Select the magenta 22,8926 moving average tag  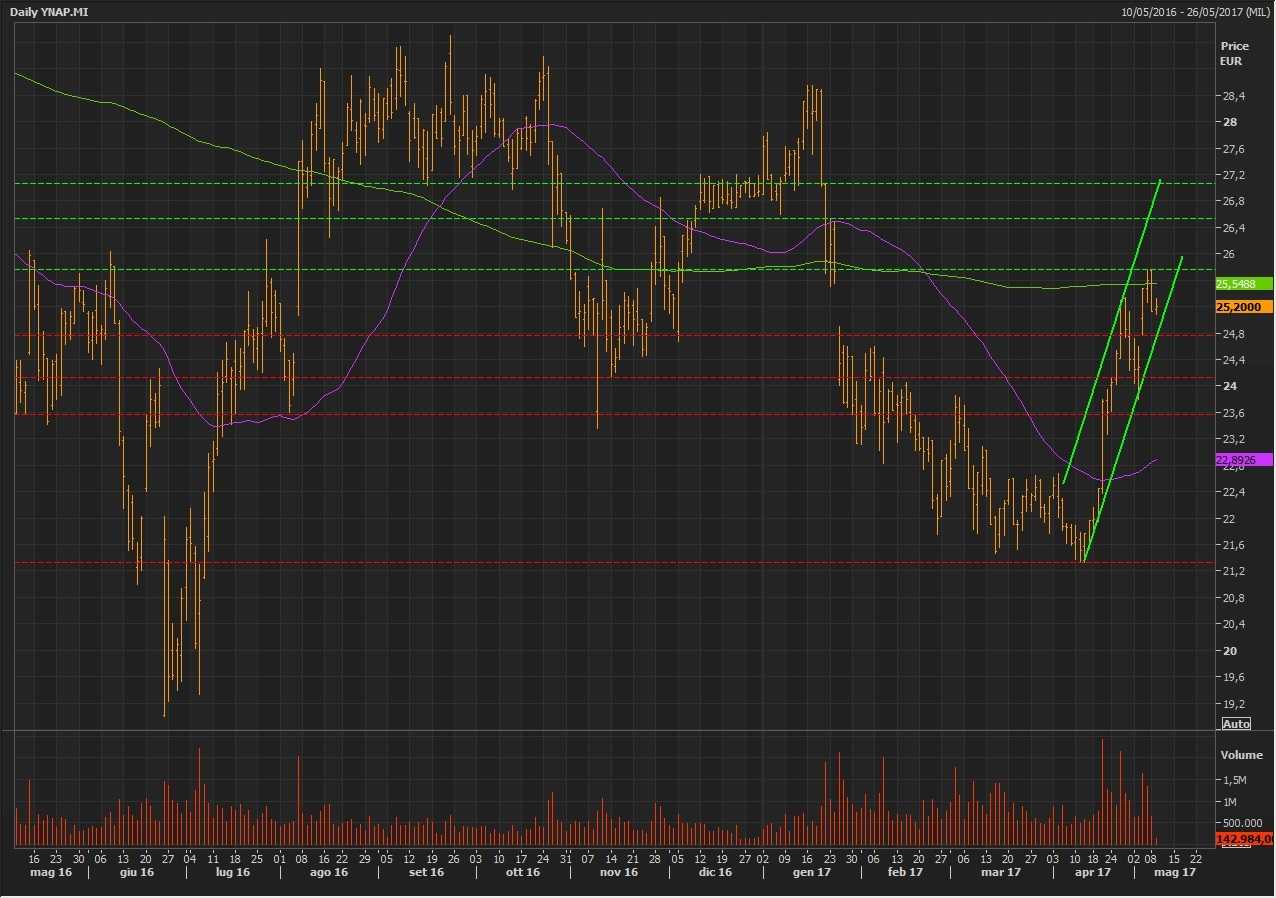point(1243,460)
